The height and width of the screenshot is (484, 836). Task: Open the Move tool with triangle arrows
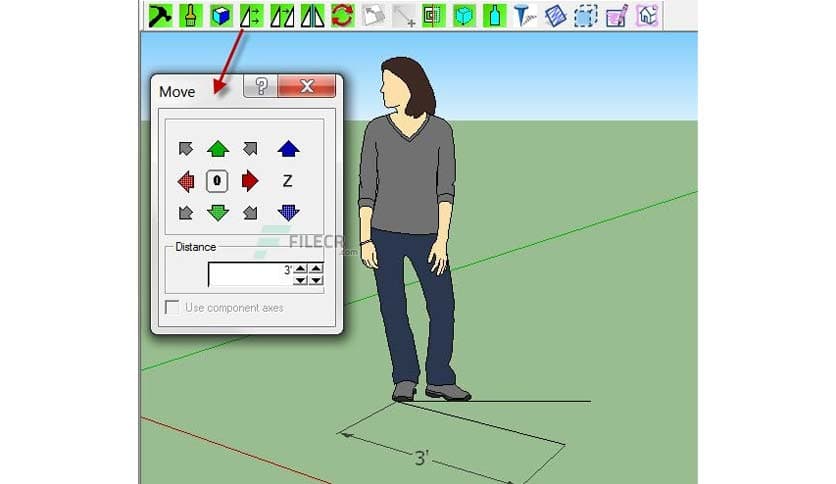[251, 15]
